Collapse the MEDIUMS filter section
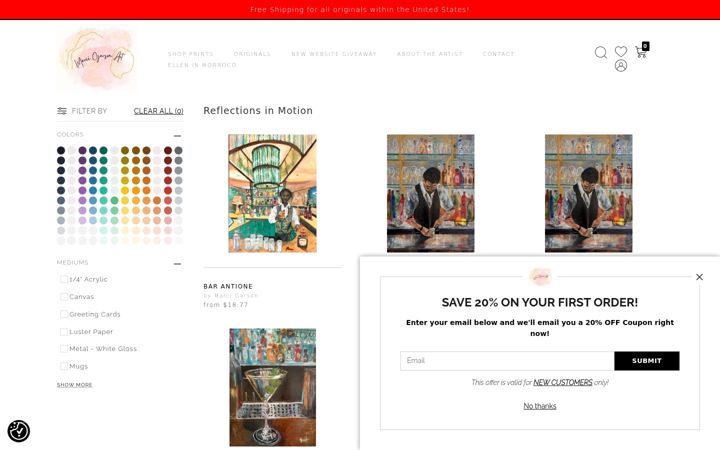The height and width of the screenshot is (450, 720). coord(178,264)
